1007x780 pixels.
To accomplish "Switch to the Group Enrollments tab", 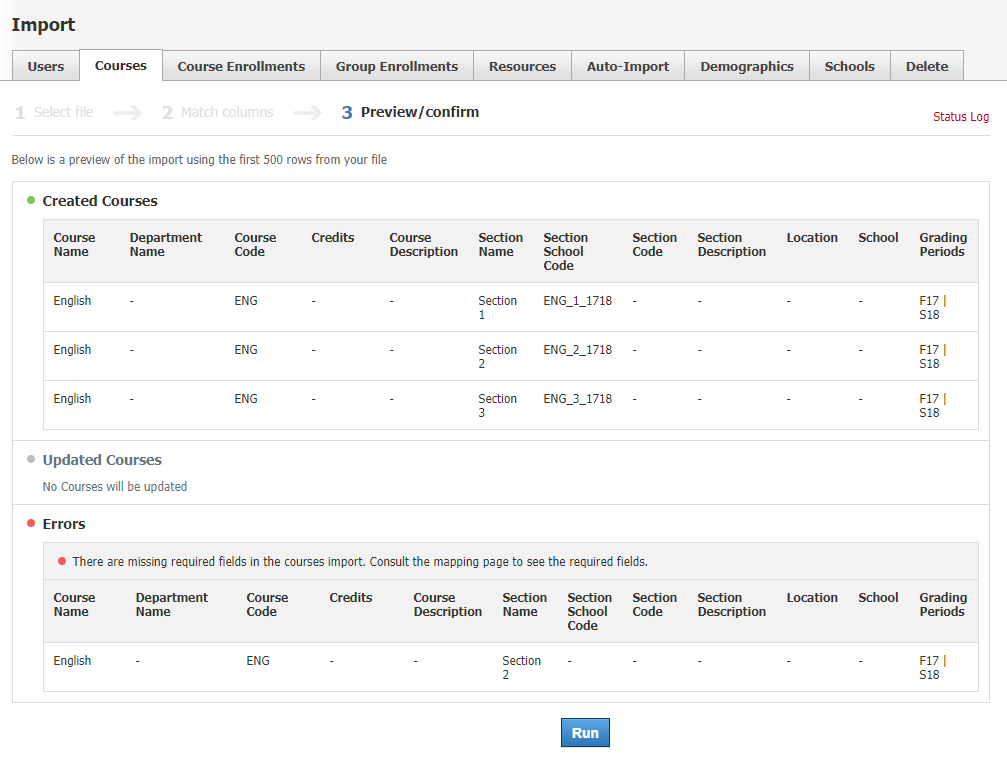I will (x=396, y=66).
